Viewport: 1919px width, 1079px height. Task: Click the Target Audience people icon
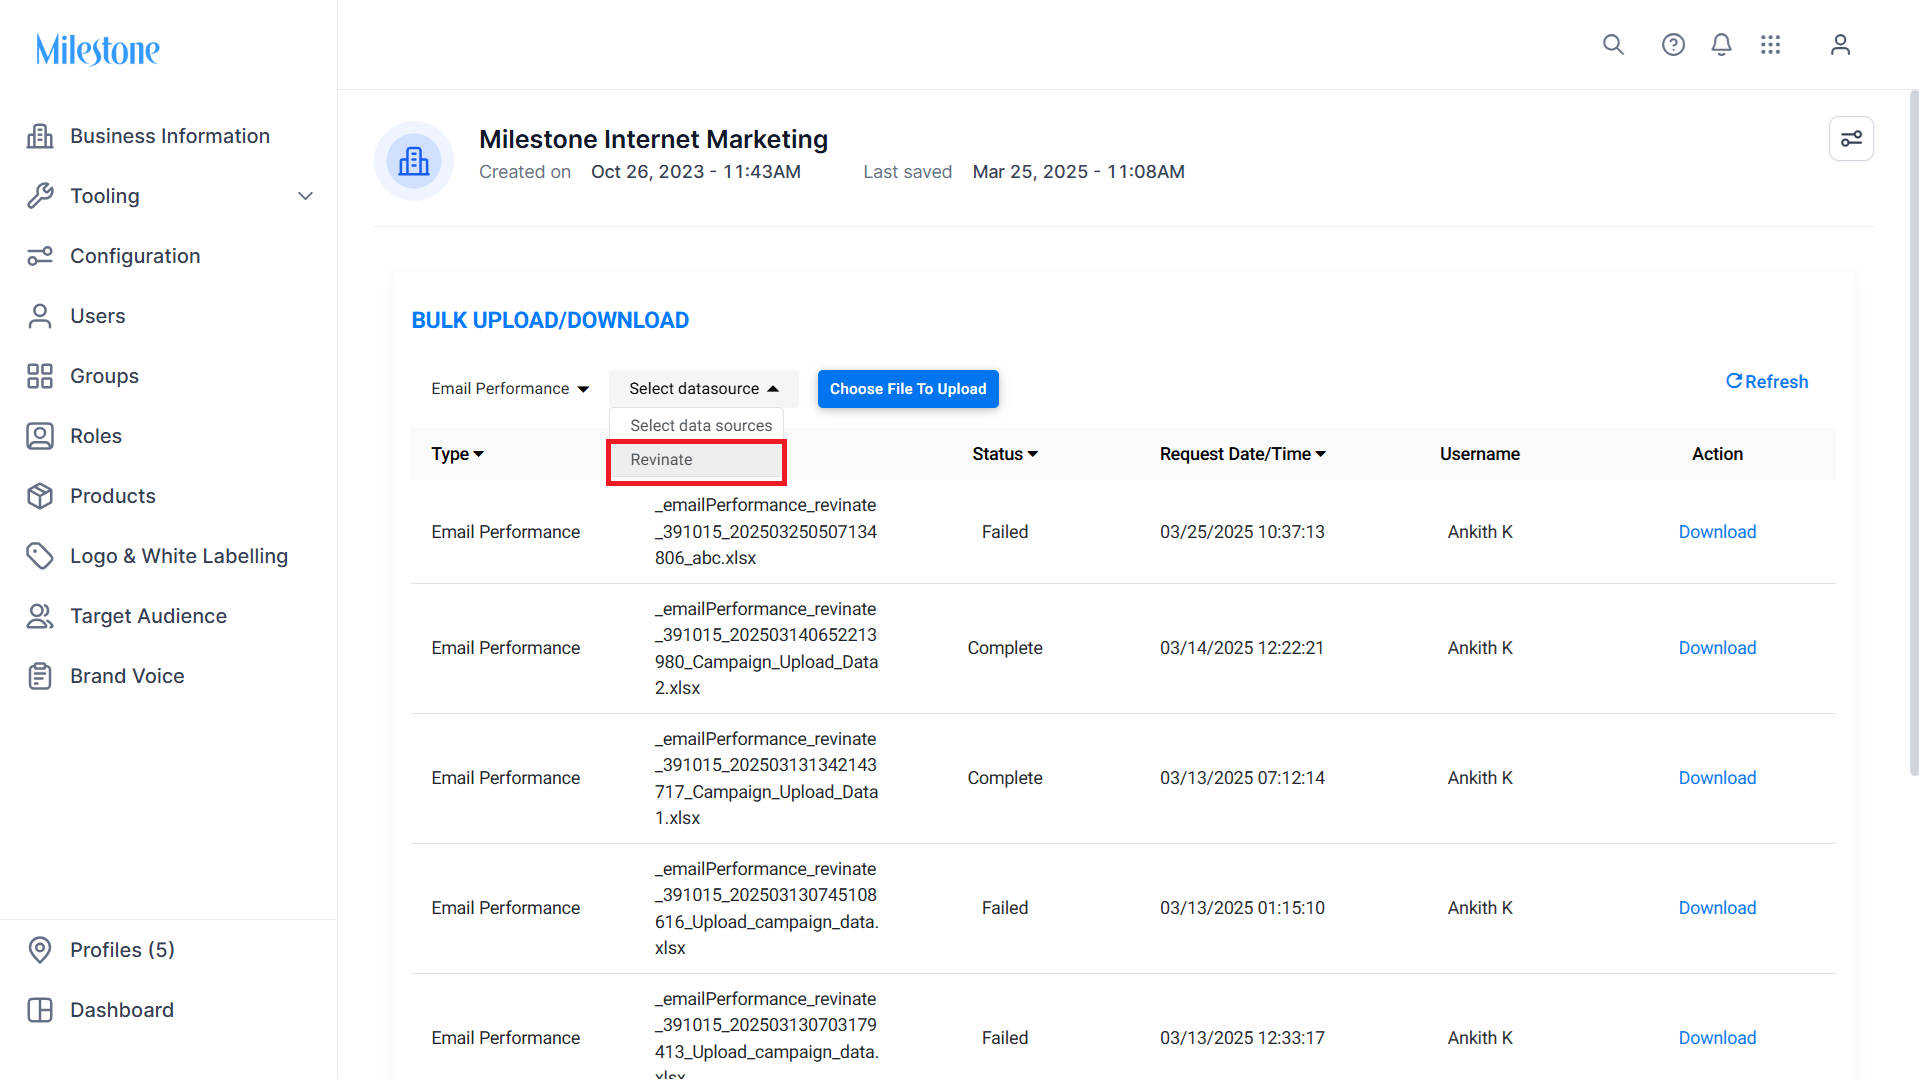point(40,616)
